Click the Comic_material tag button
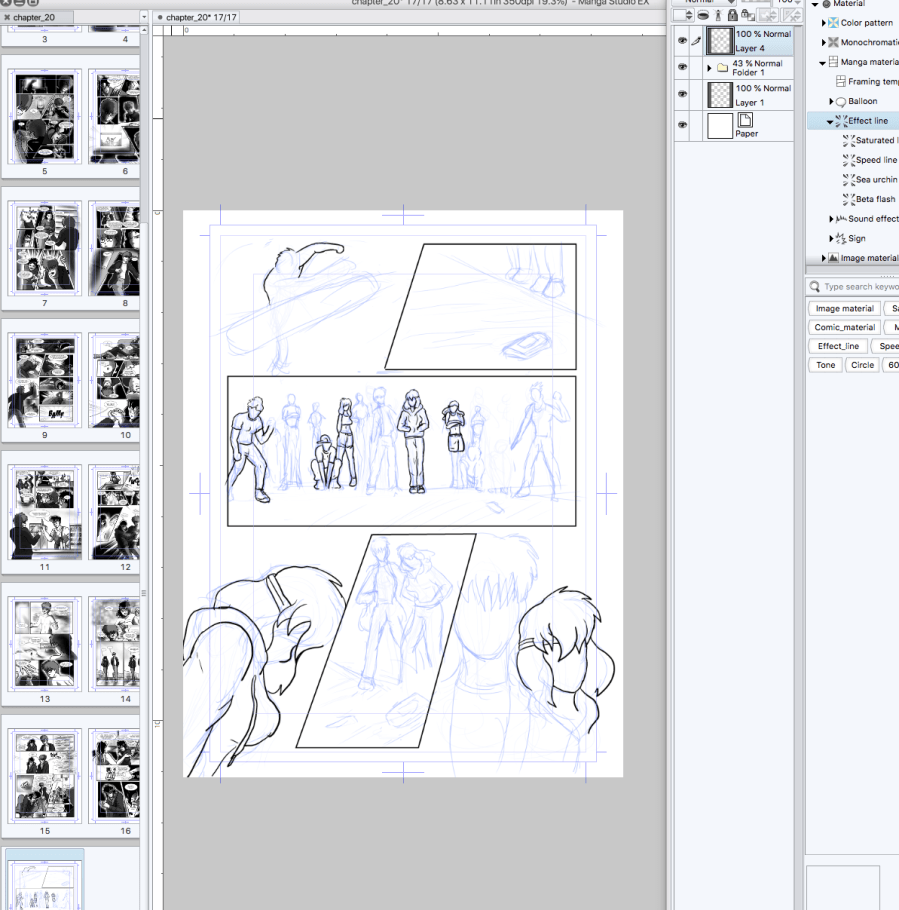 coord(844,327)
